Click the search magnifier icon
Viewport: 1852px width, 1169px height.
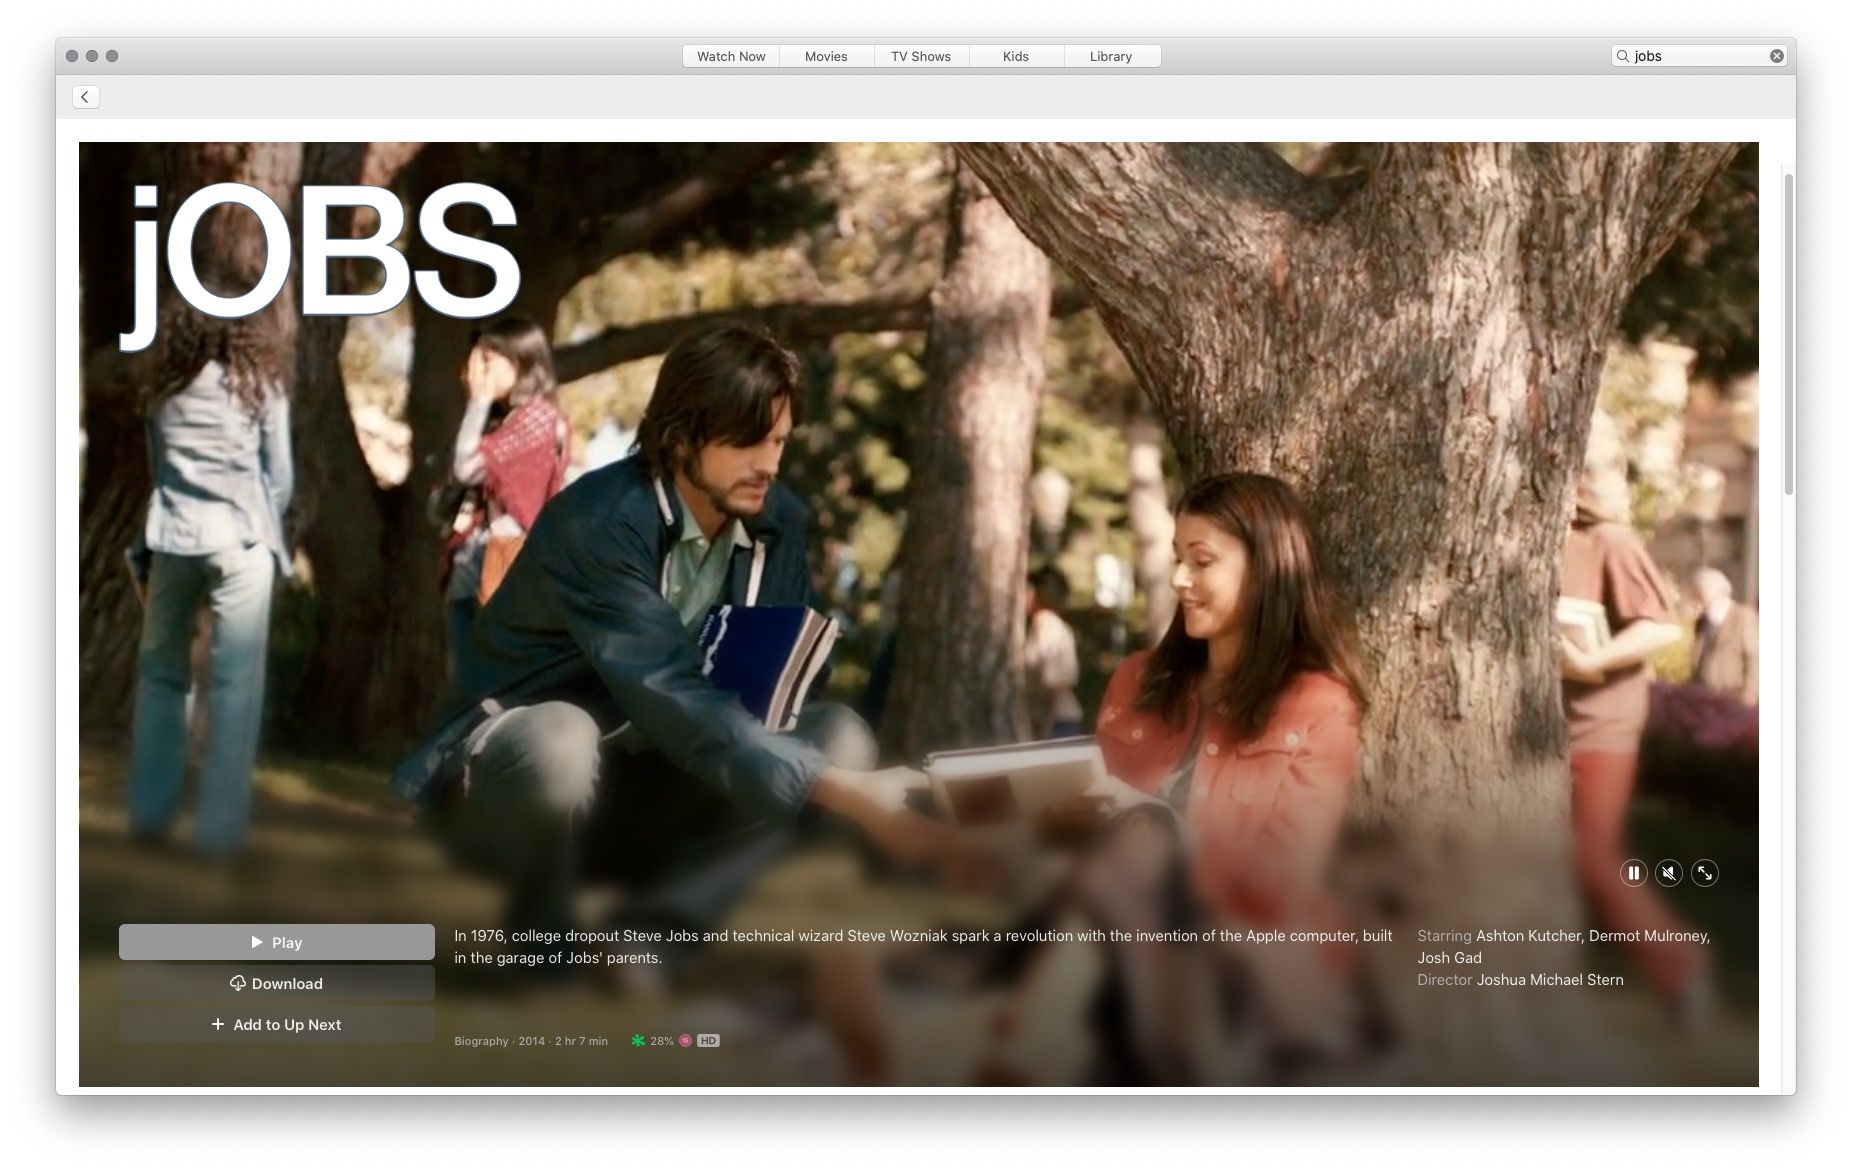1623,56
